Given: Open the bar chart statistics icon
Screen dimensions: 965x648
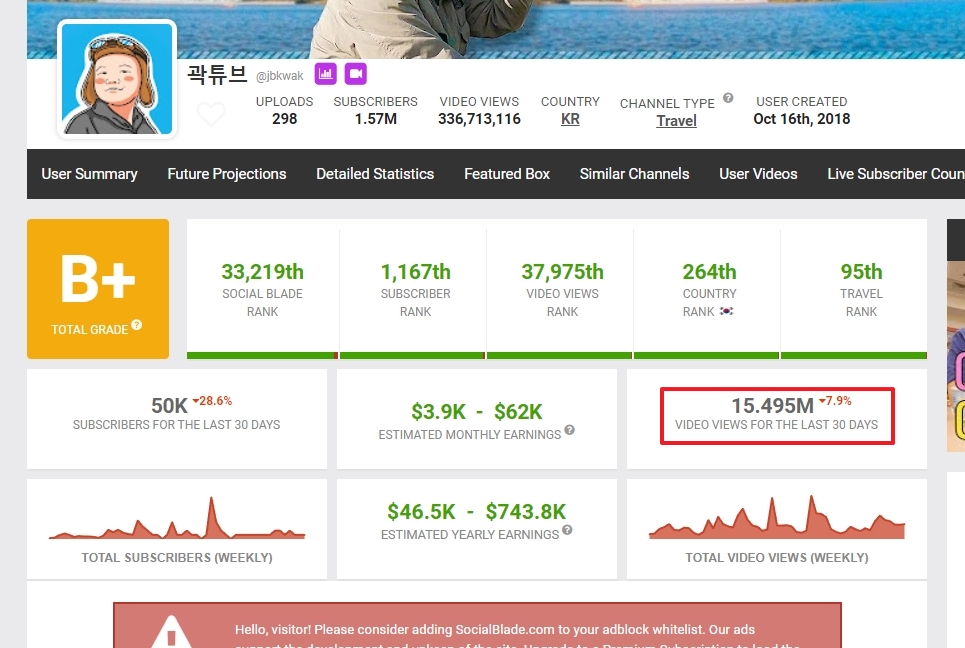Looking at the screenshot, I should click(326, 73).
